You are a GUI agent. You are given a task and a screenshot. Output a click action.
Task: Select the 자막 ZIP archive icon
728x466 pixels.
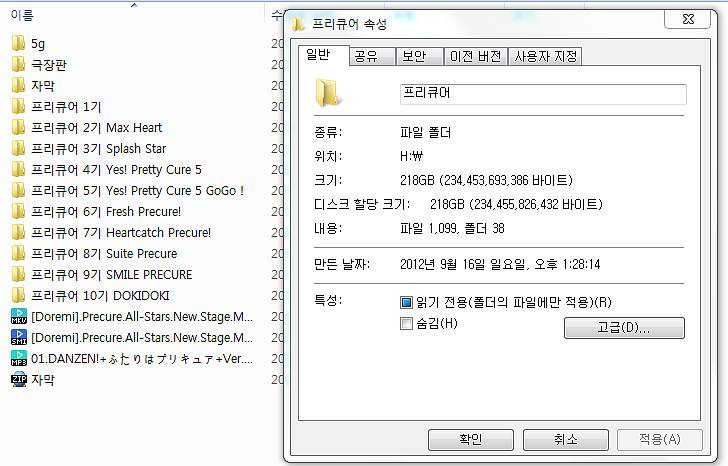click(x=19, y=380)
